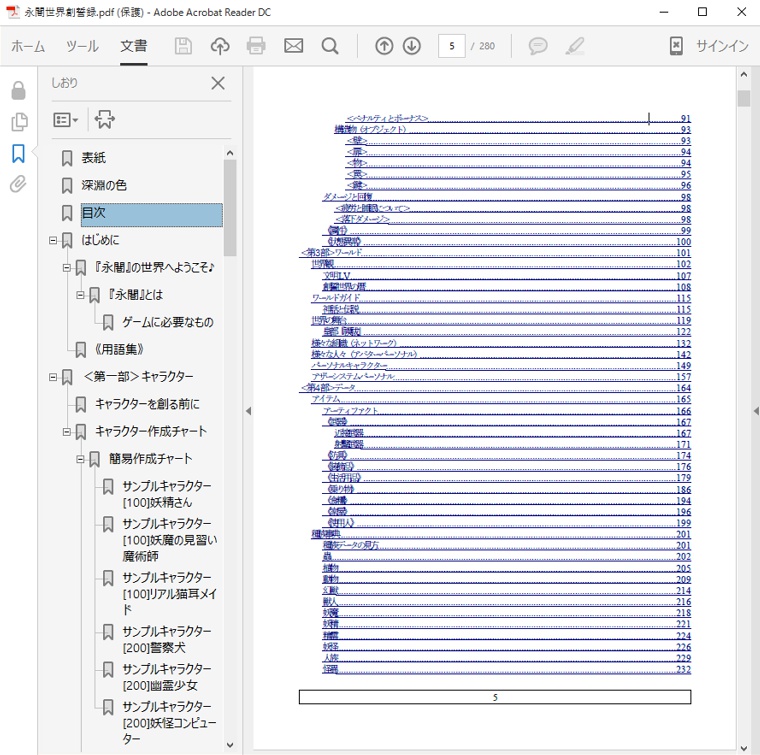This screenshot has width=760, height=755.
Task: Select the highlighter pen tool
Action: [575, 46]
